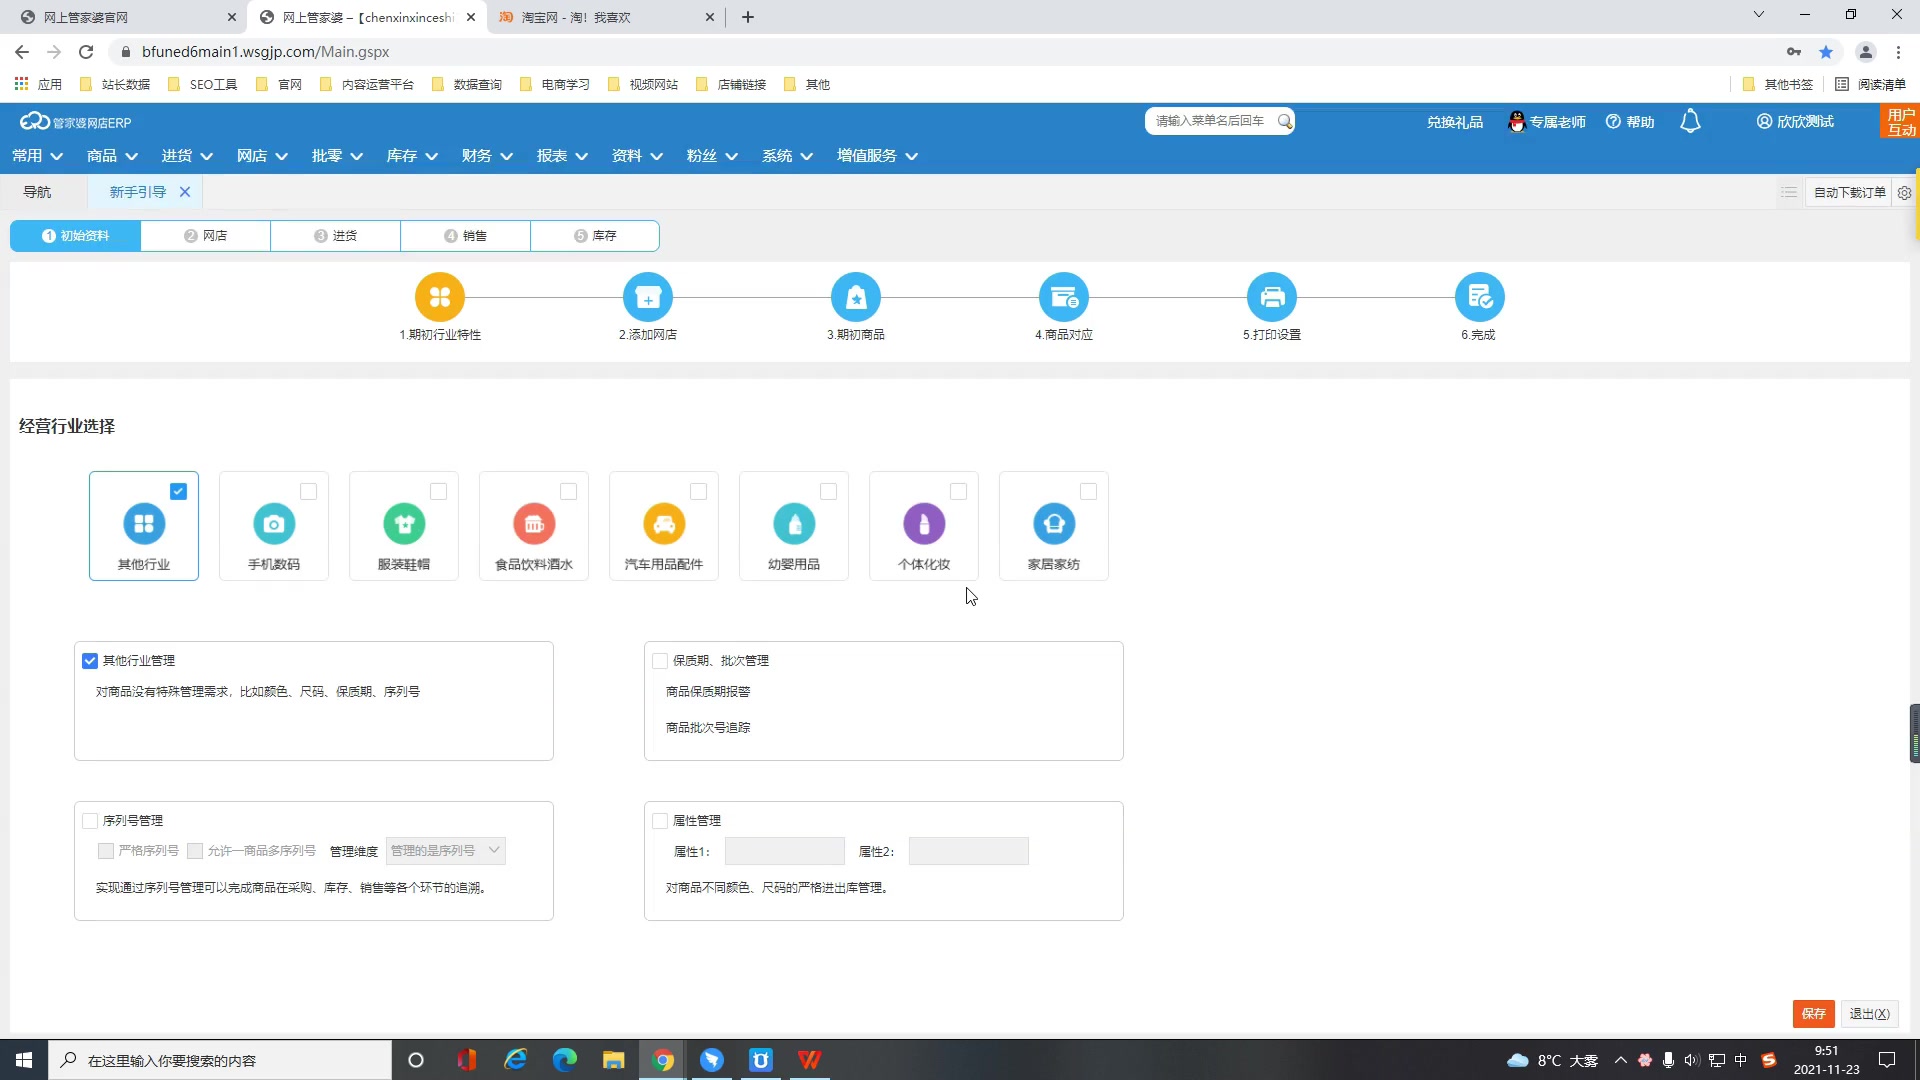
Task: Open the settings gear beside 自动下载订单
Action: pos(1905,193)
